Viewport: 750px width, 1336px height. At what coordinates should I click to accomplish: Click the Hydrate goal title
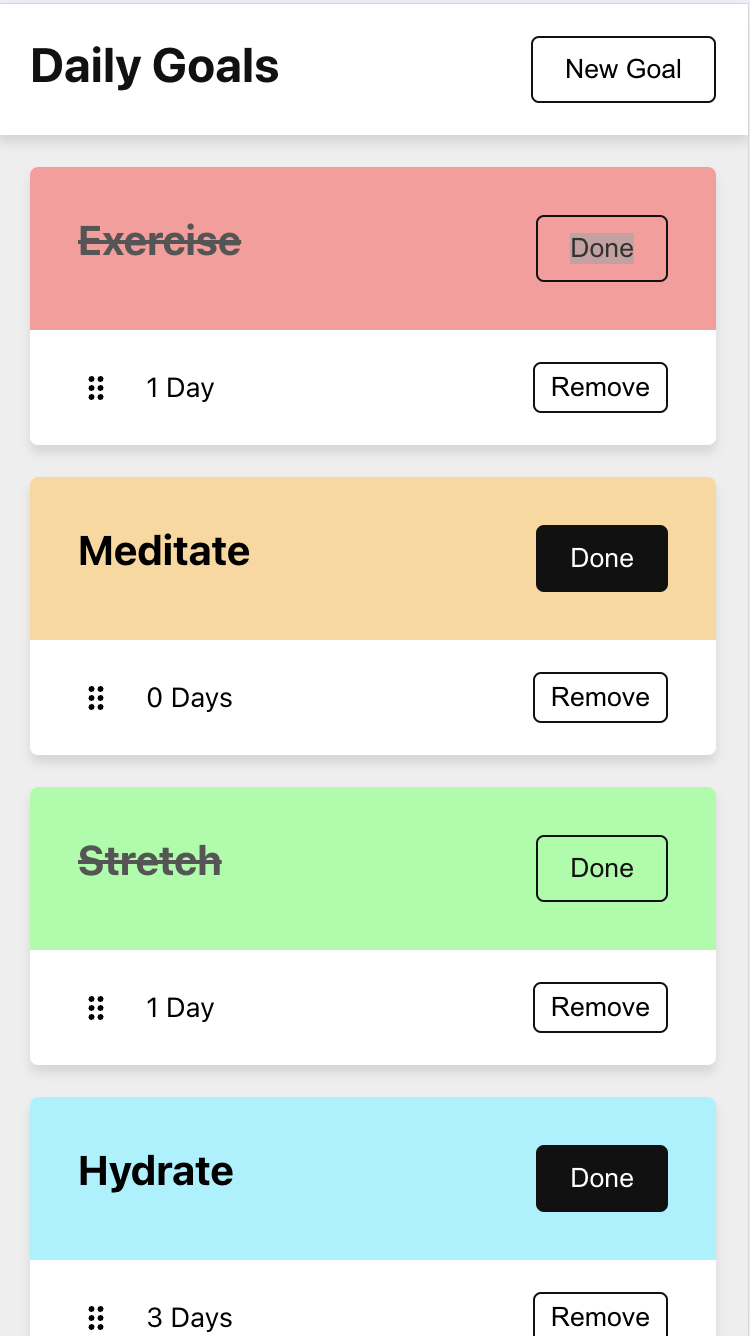click(x=156, y=1172)
